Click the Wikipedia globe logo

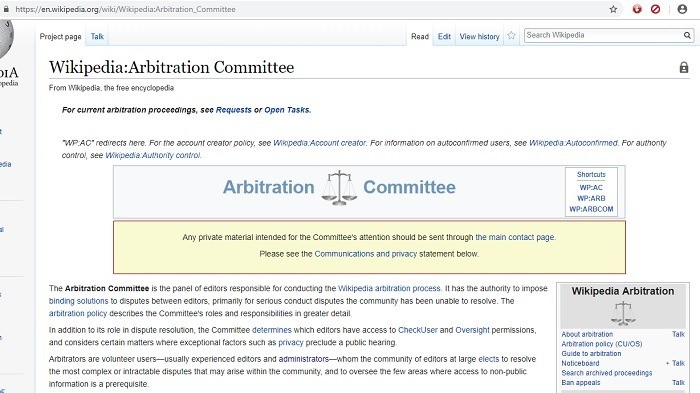click(x=6, y=39)
